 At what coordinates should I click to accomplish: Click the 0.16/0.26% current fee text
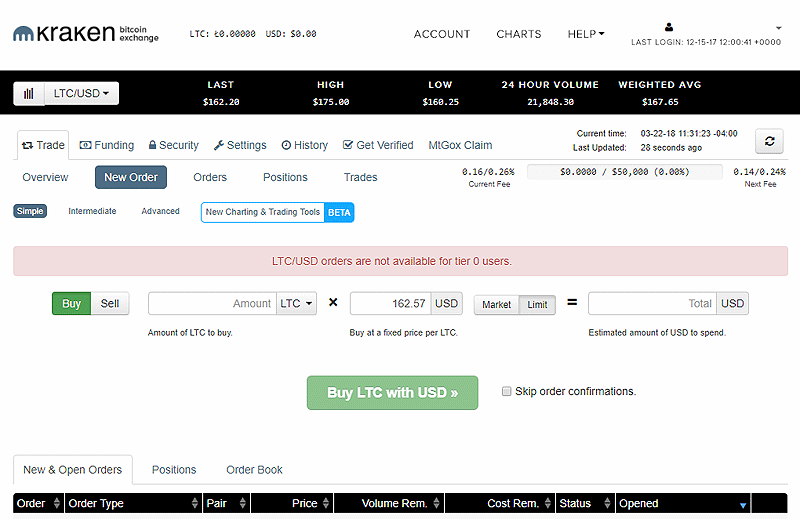[488, 172]
